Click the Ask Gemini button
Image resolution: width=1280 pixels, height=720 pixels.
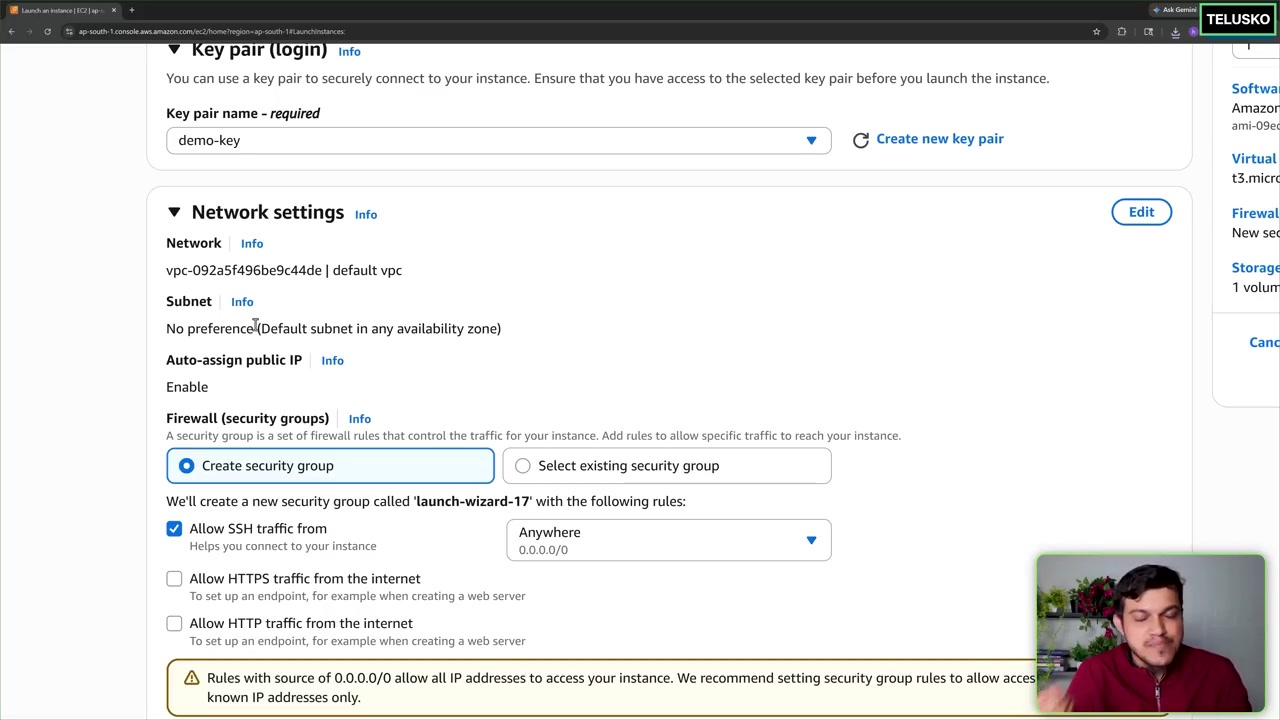[1175, 10]
